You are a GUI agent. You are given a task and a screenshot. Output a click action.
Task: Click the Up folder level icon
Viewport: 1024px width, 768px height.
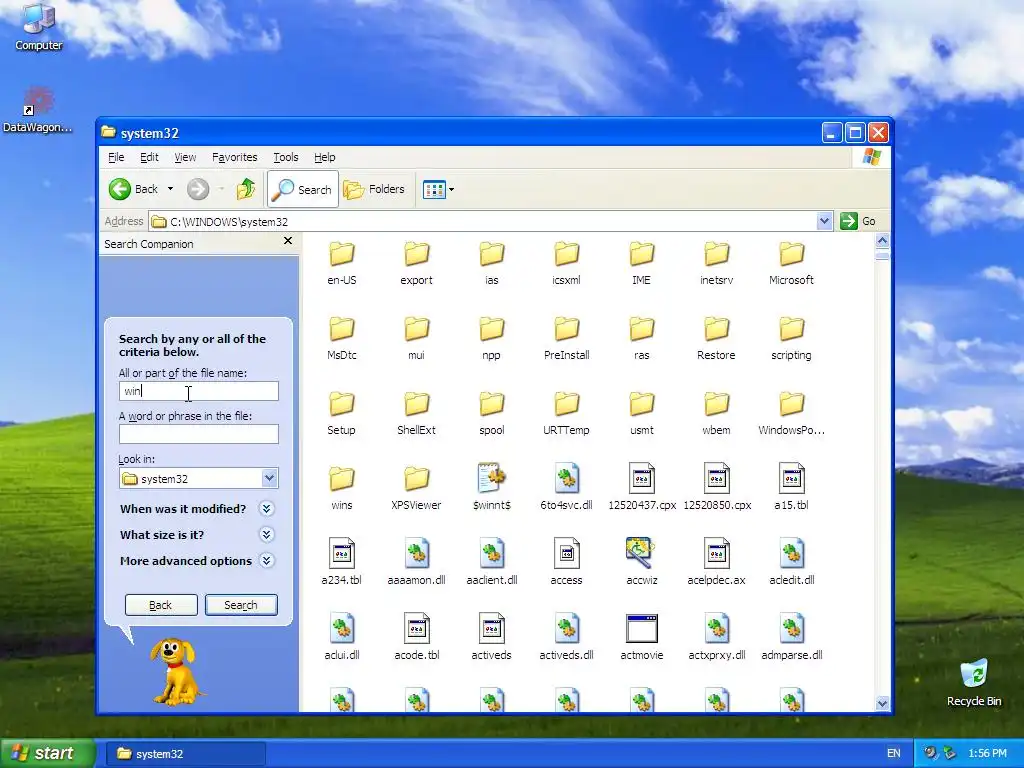pos(246,189)
